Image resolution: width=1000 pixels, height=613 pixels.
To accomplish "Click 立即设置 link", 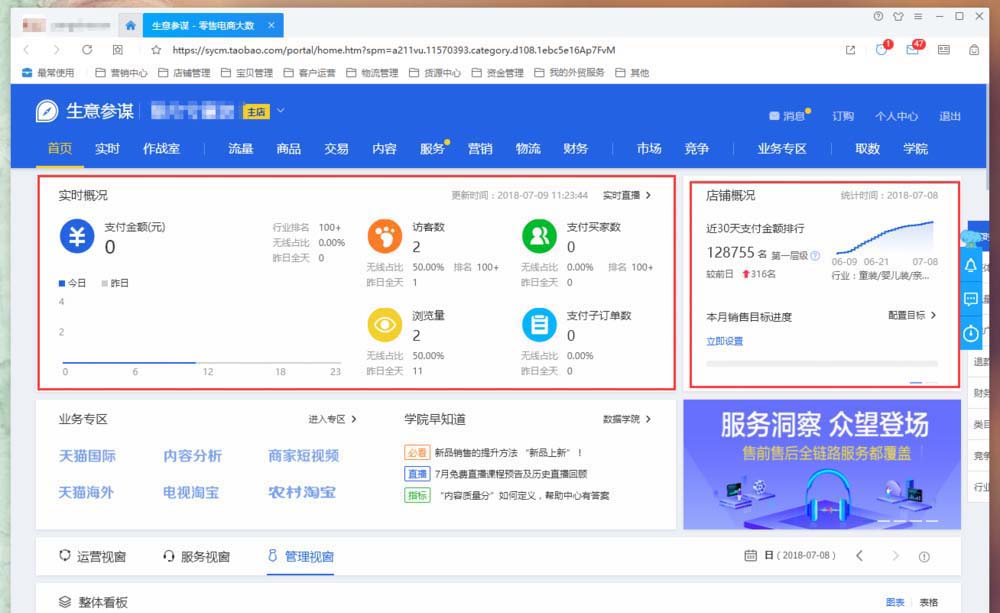I will click(724, 341).
